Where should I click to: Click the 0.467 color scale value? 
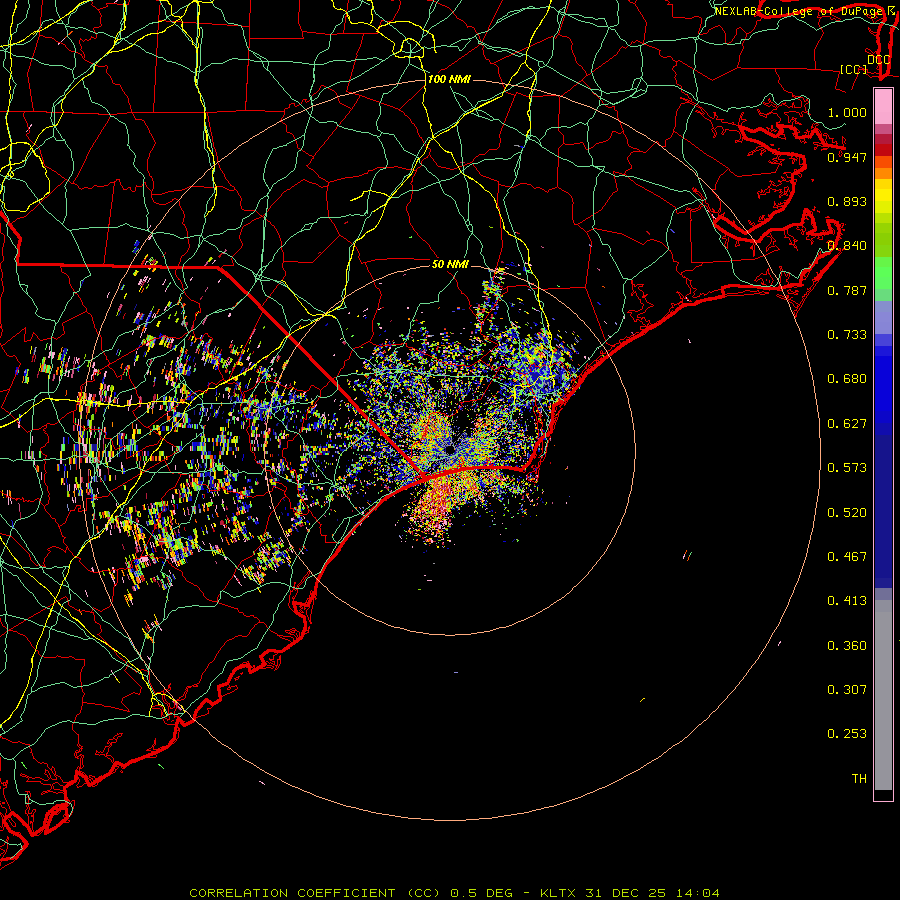click(x=847, y=557)
